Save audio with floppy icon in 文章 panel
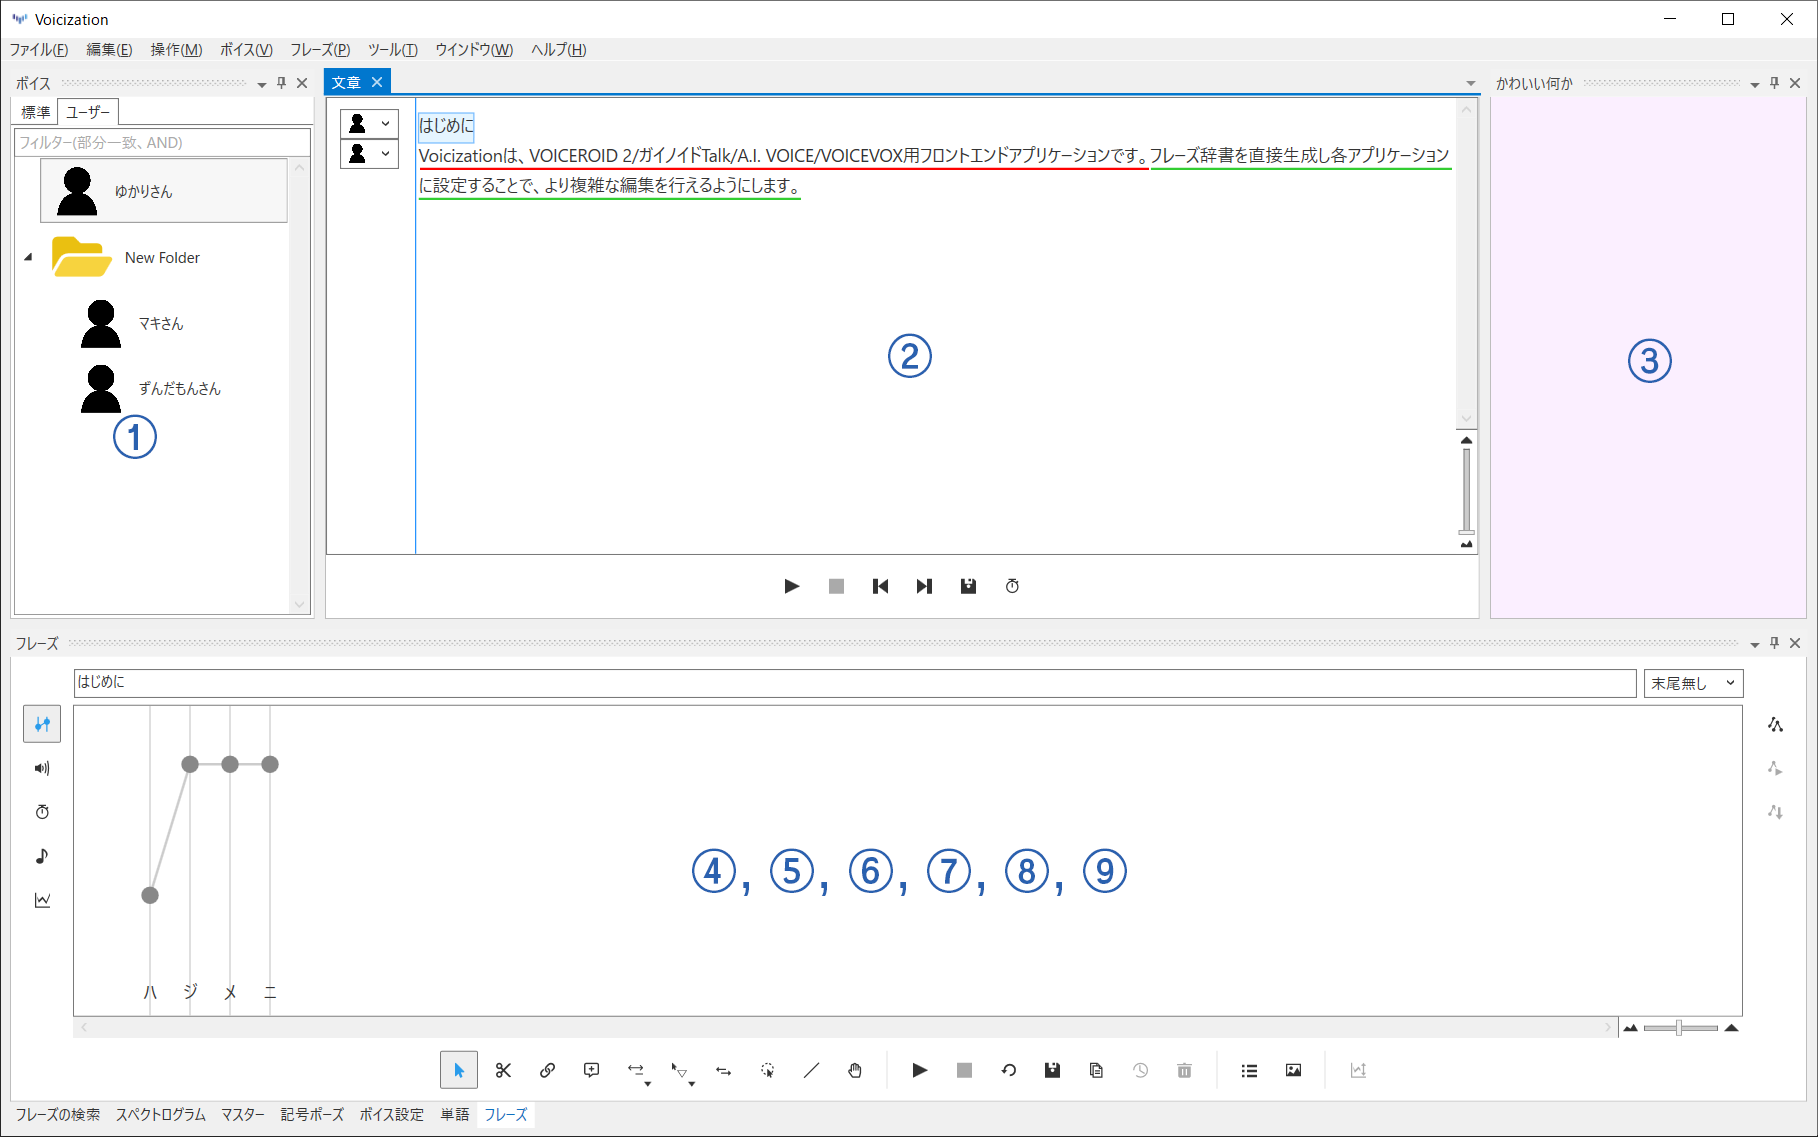This screenshot has width=1819, height=1137. coord(968,586)
